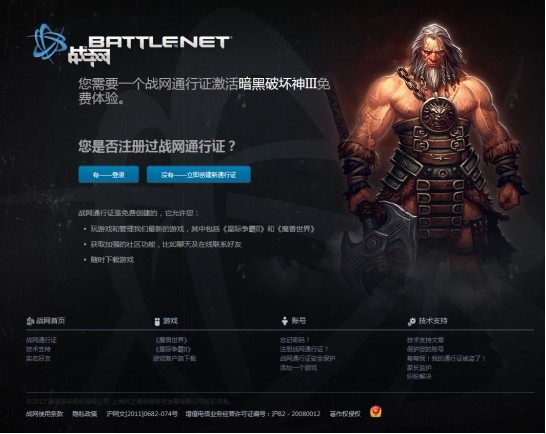Click the mouse icon beside 游戏

157,321
